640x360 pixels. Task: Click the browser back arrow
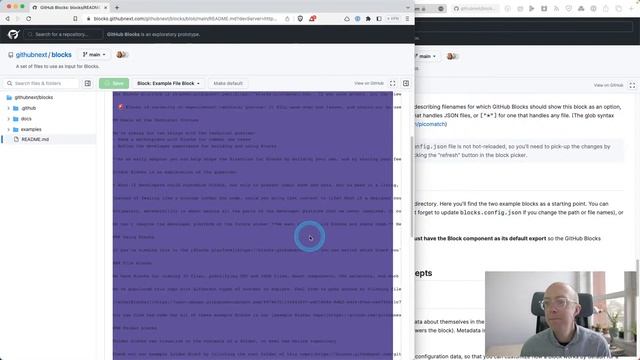7,19
